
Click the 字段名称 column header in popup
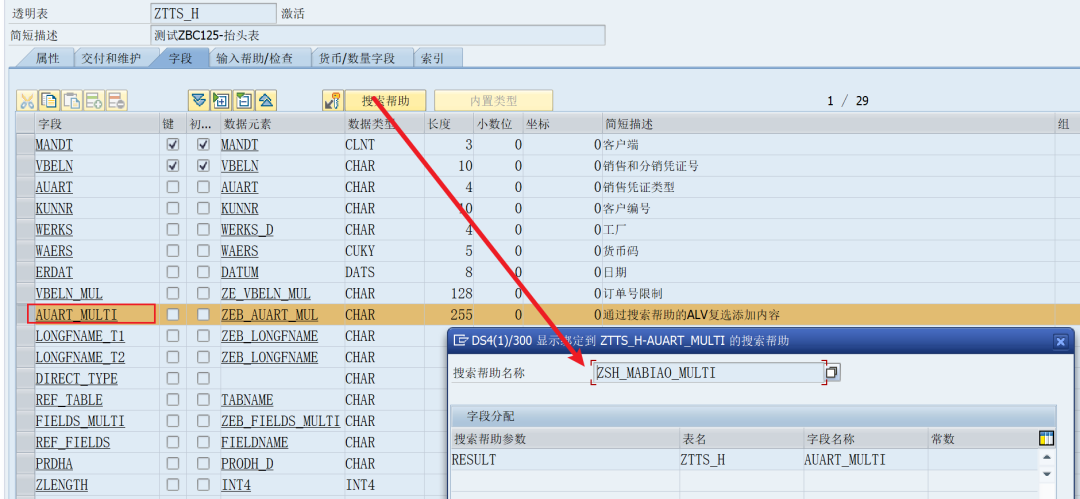point(864,439)
